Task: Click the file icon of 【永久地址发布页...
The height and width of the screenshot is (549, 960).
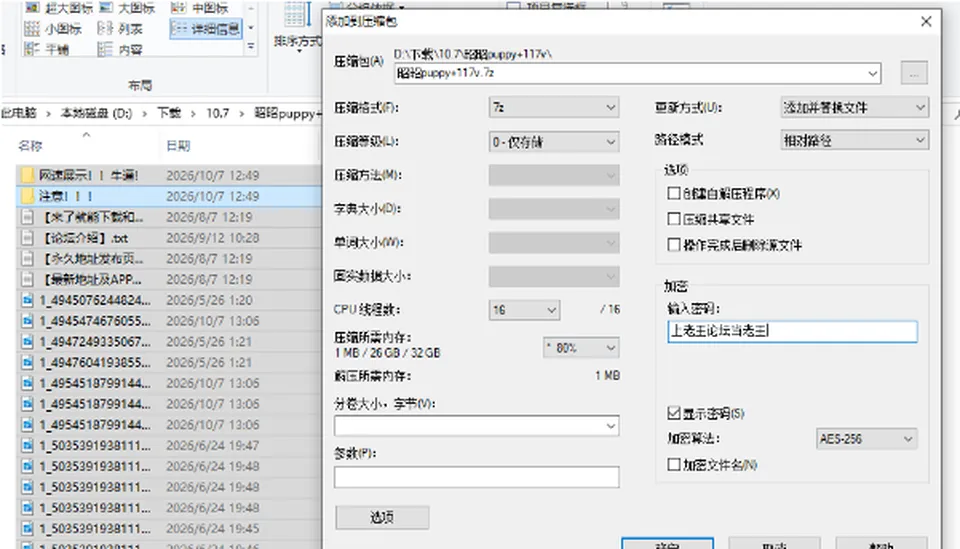Action: (27, 258)
